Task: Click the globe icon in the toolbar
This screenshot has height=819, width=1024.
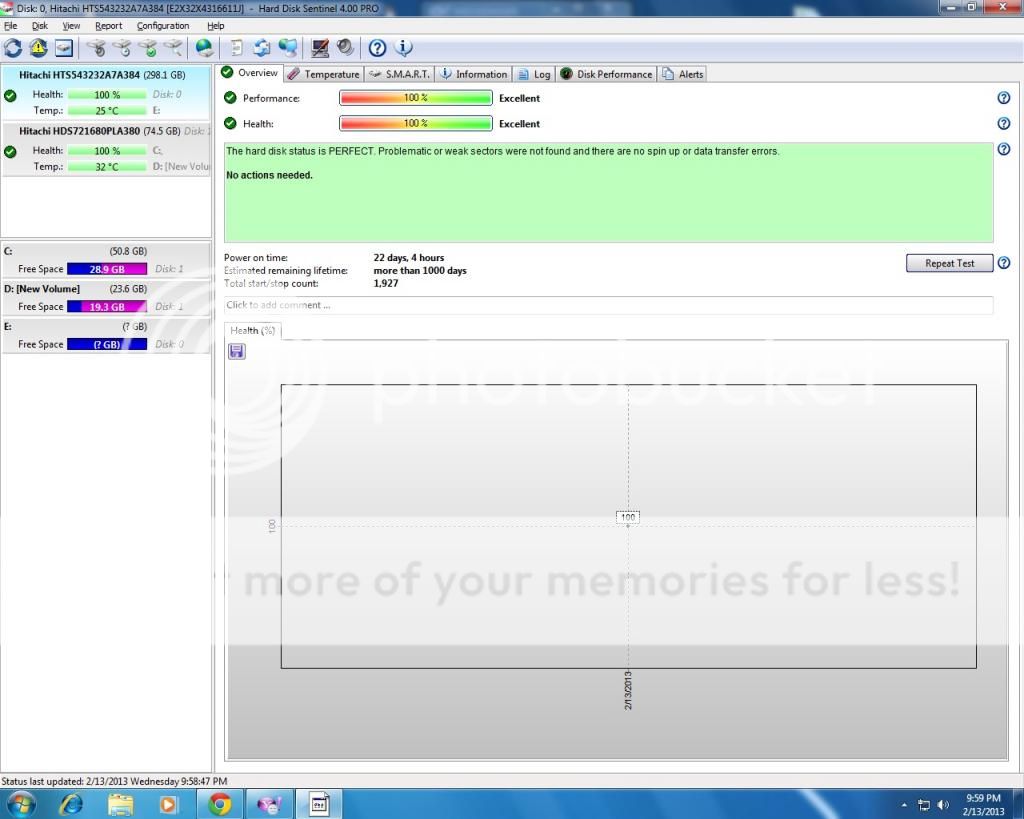Action: coord(204,47)
